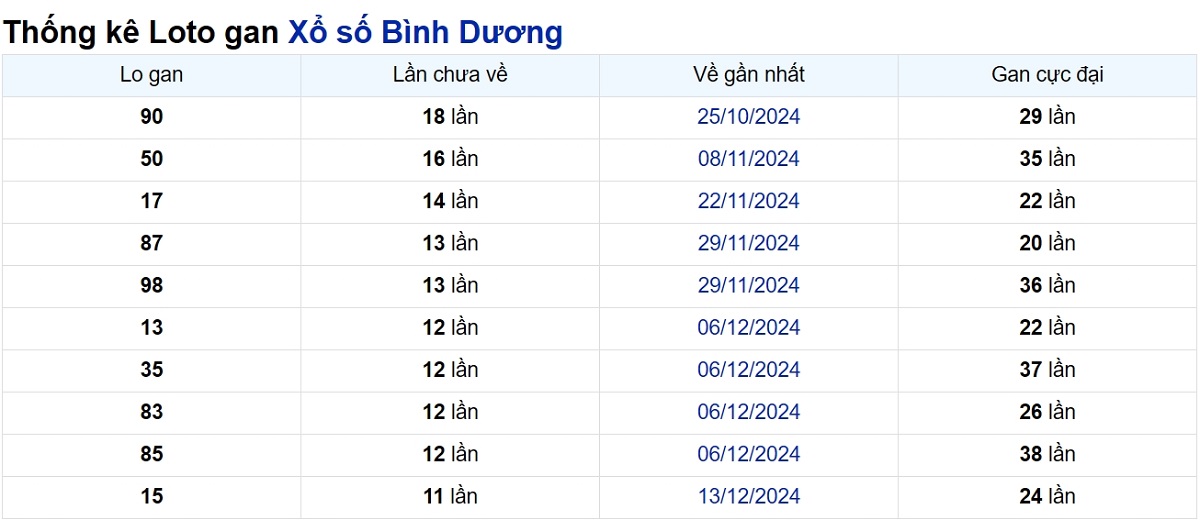Select 22 lần in row 13

[x=1047, y=327]
